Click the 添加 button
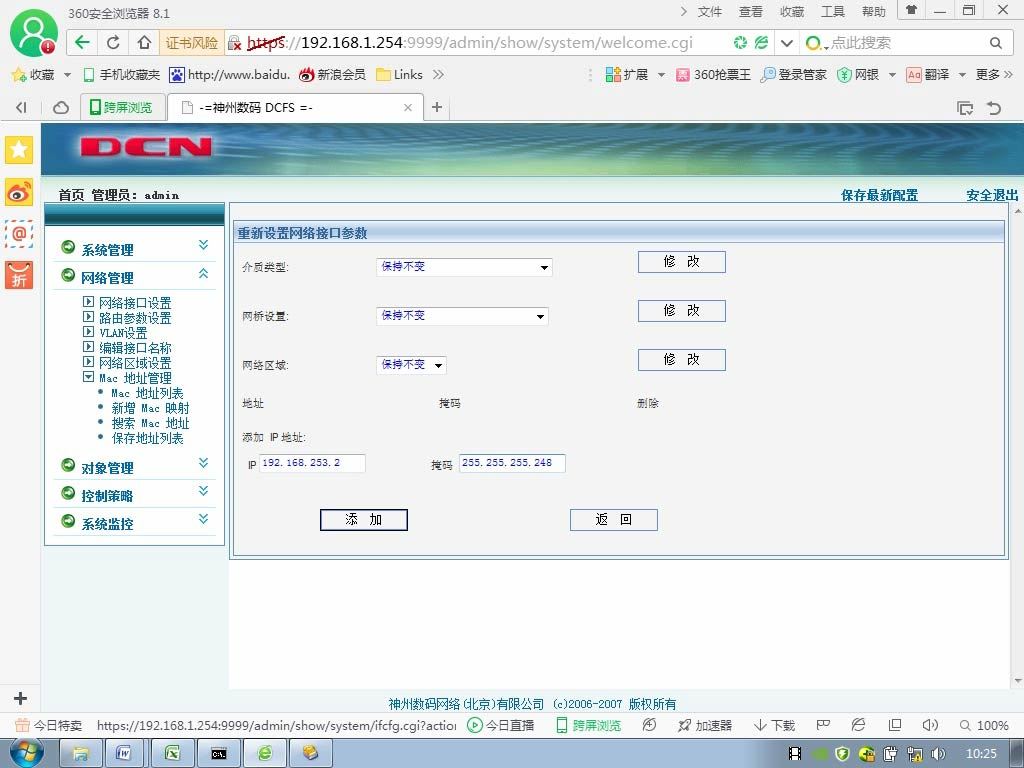Screen dimensions: 1024x768 [x=364, y=520]
